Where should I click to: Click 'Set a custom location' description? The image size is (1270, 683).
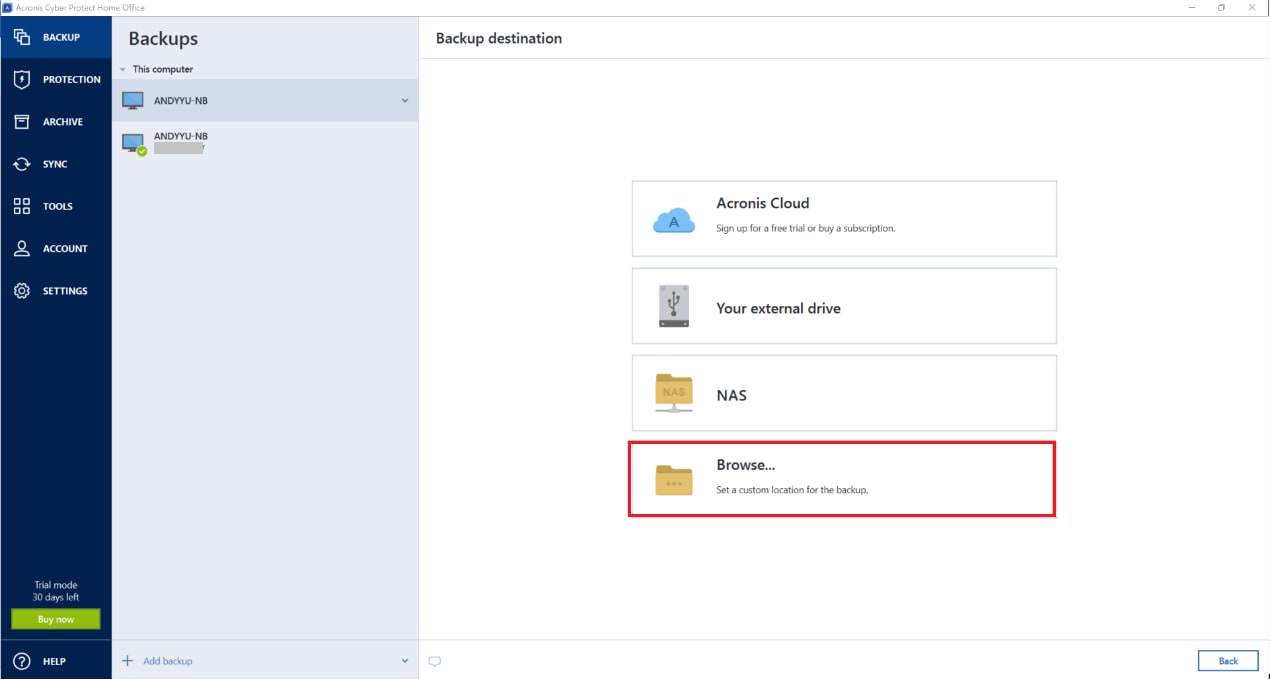coord(792,490)
